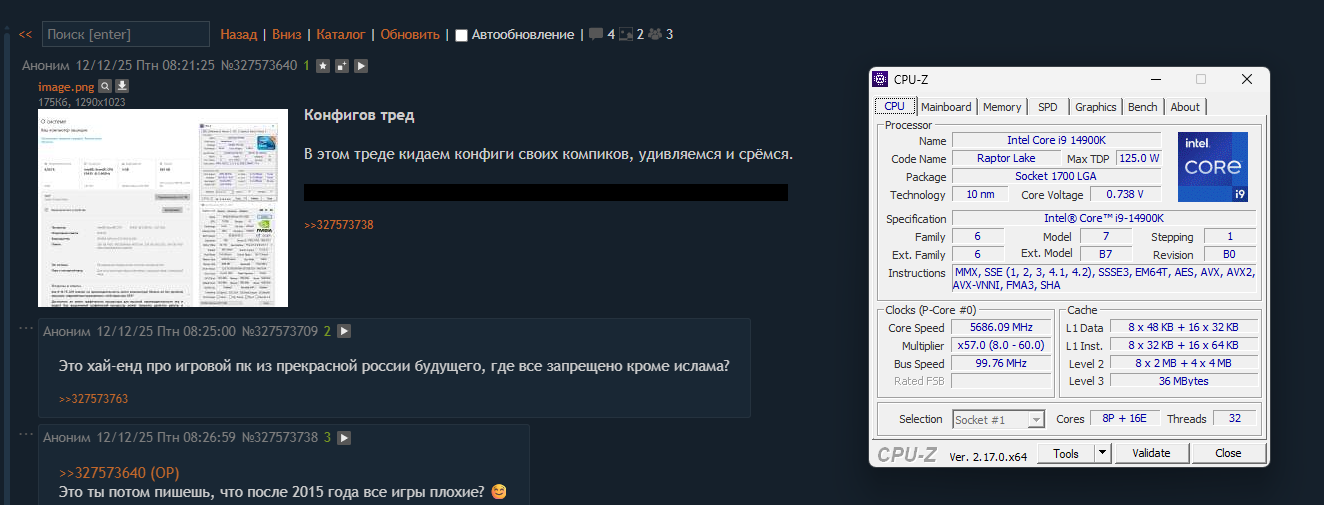Screen dimensions: 1324x505
Task: Maximize the CPU-Z window
Action: pyautogui.click(x=1201, y=80)
